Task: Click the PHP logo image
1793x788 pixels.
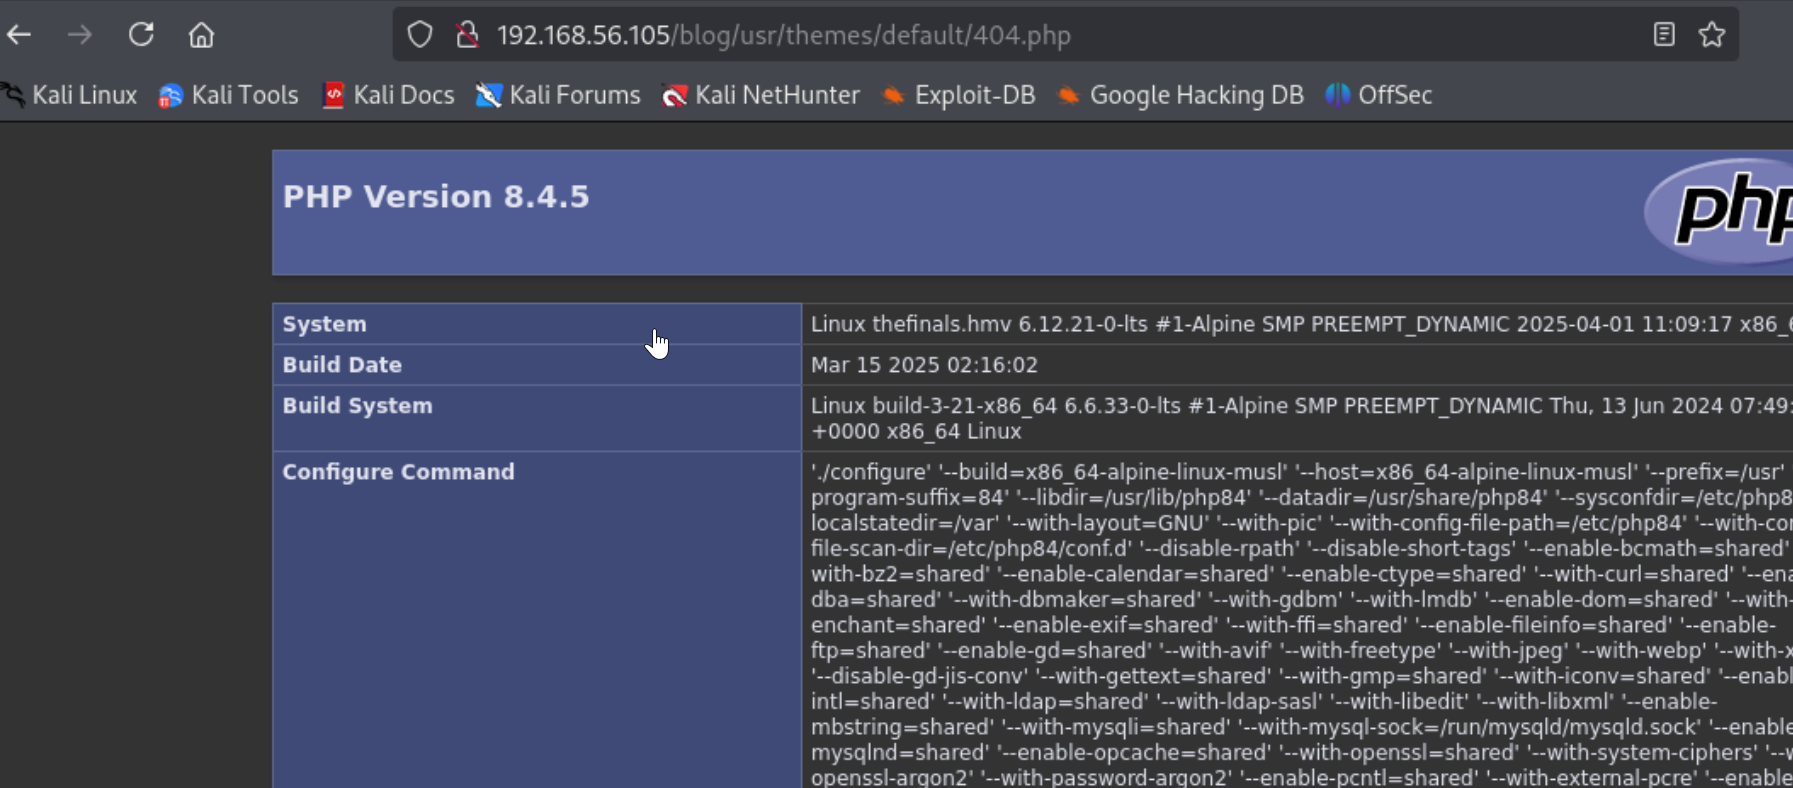Action: (1720, 211)
